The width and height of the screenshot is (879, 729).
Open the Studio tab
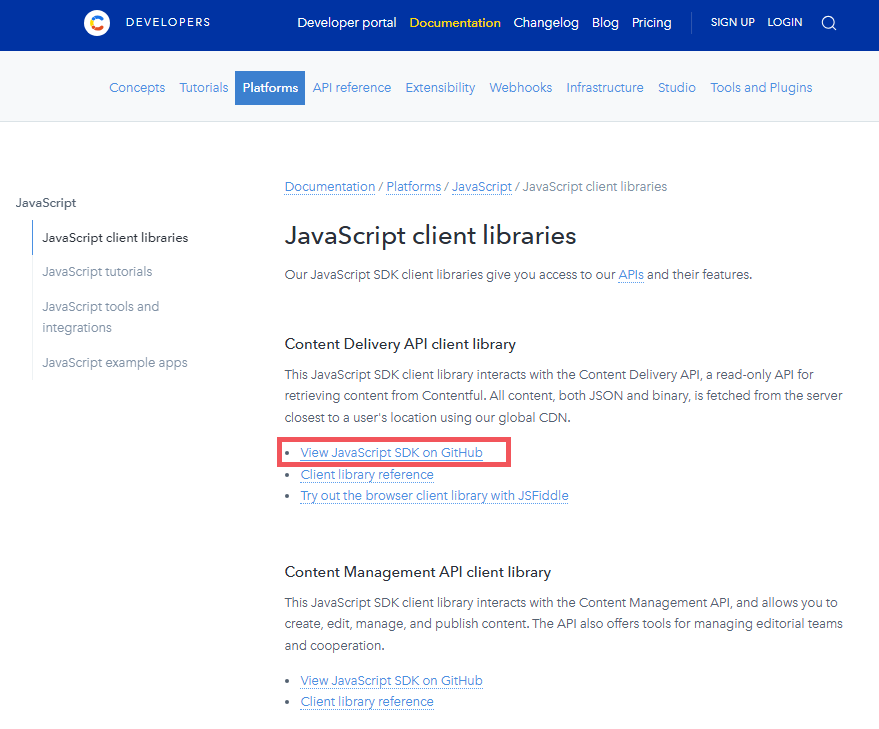click(677, 87)
